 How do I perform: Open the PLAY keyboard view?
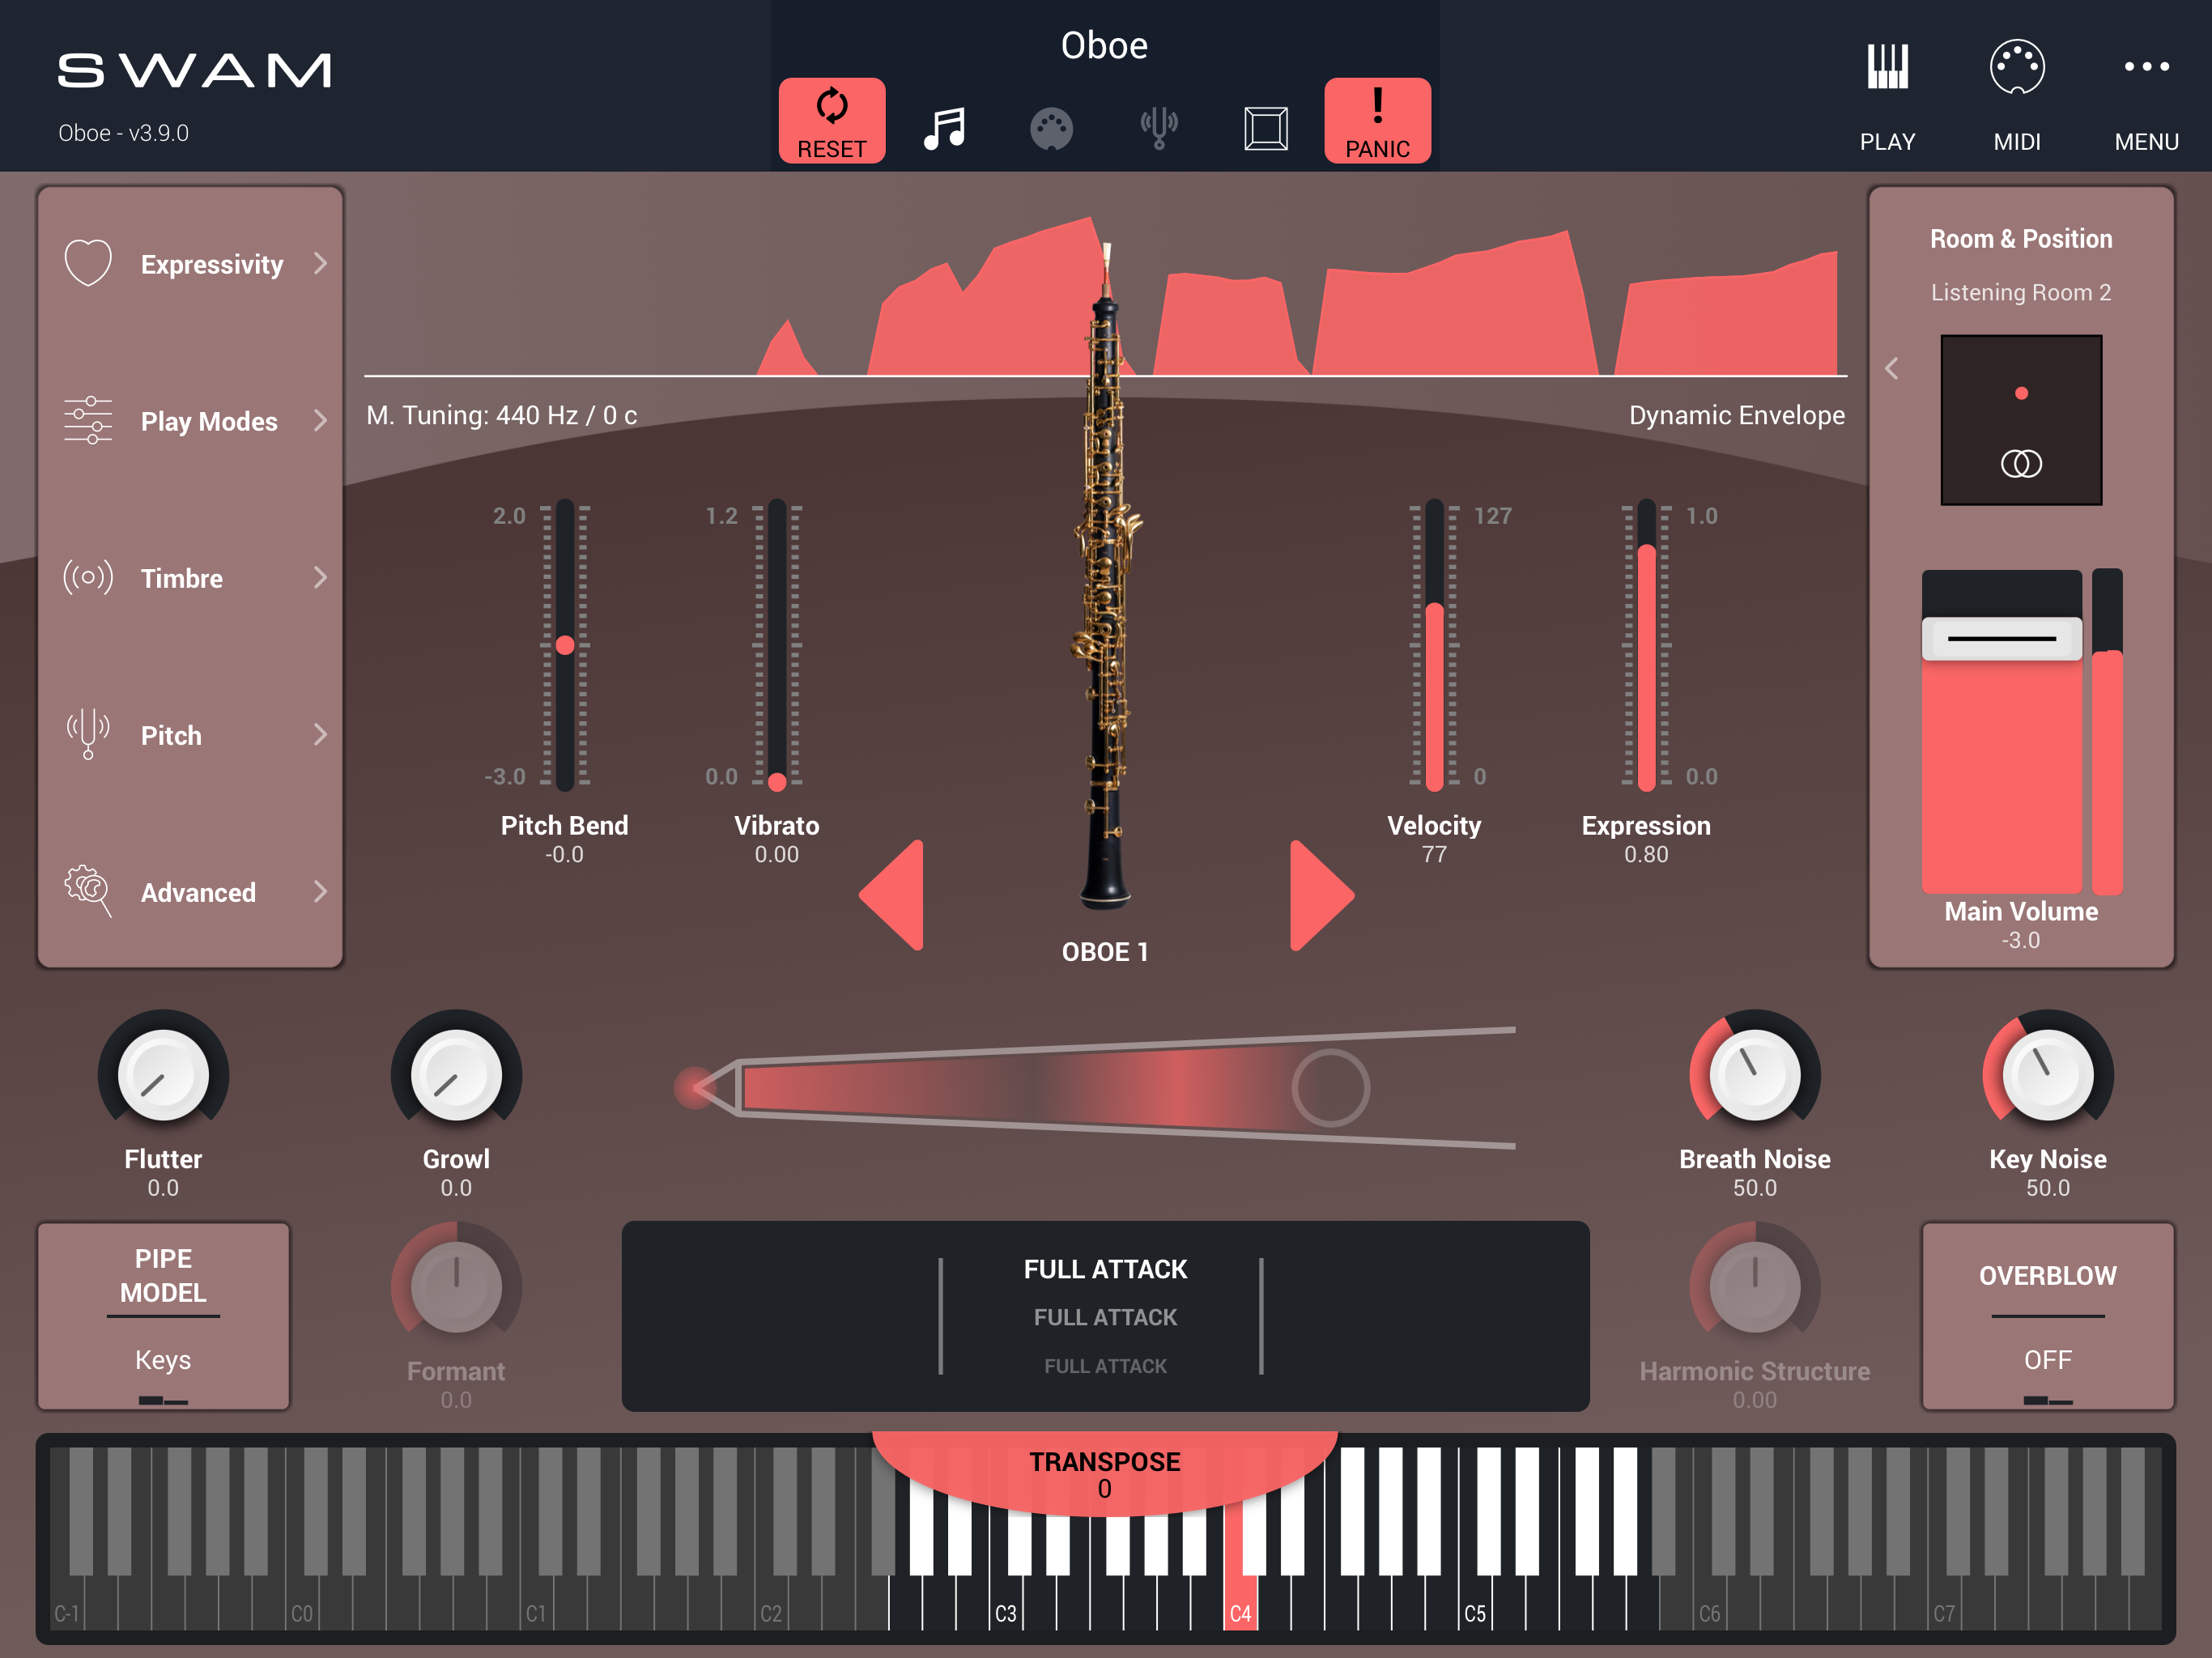pos(1887,96)
